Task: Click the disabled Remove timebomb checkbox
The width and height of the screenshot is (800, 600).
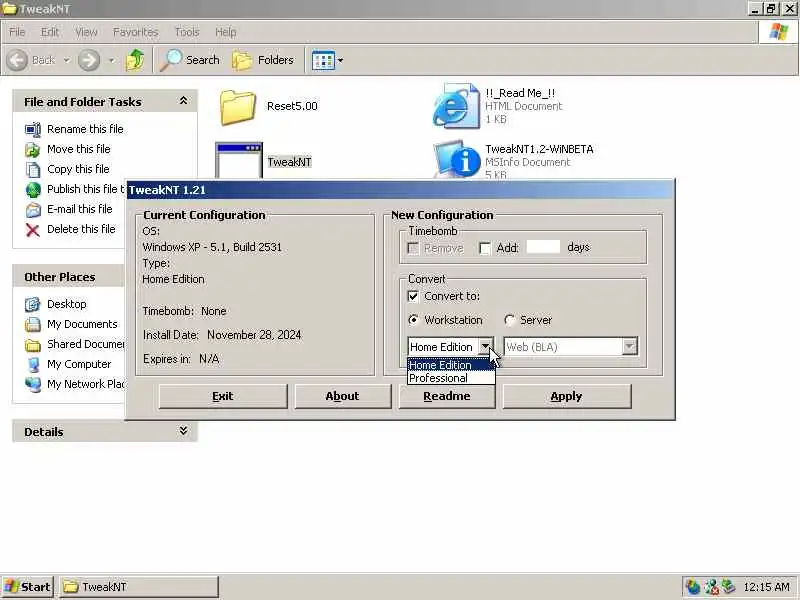Action: tap(413, 248)
